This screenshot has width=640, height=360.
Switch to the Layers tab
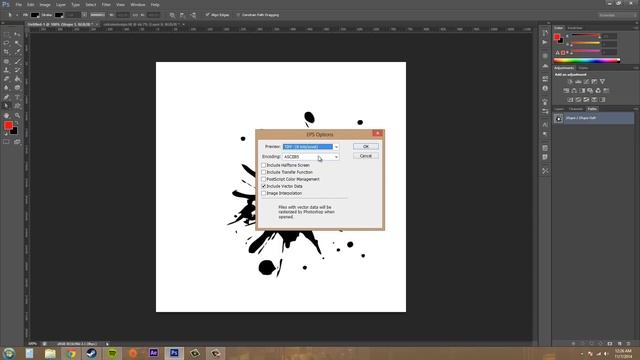(559, 109)
